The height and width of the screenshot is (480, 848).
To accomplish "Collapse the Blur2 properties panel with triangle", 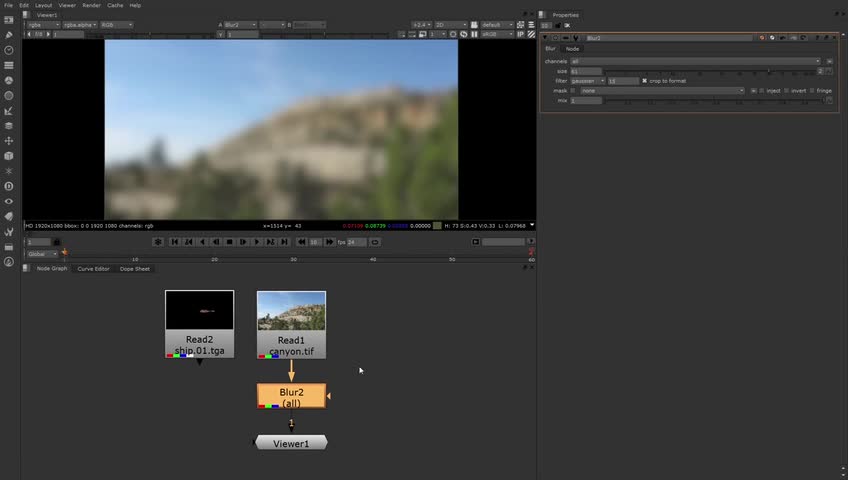I will click(x=545, y=38).
